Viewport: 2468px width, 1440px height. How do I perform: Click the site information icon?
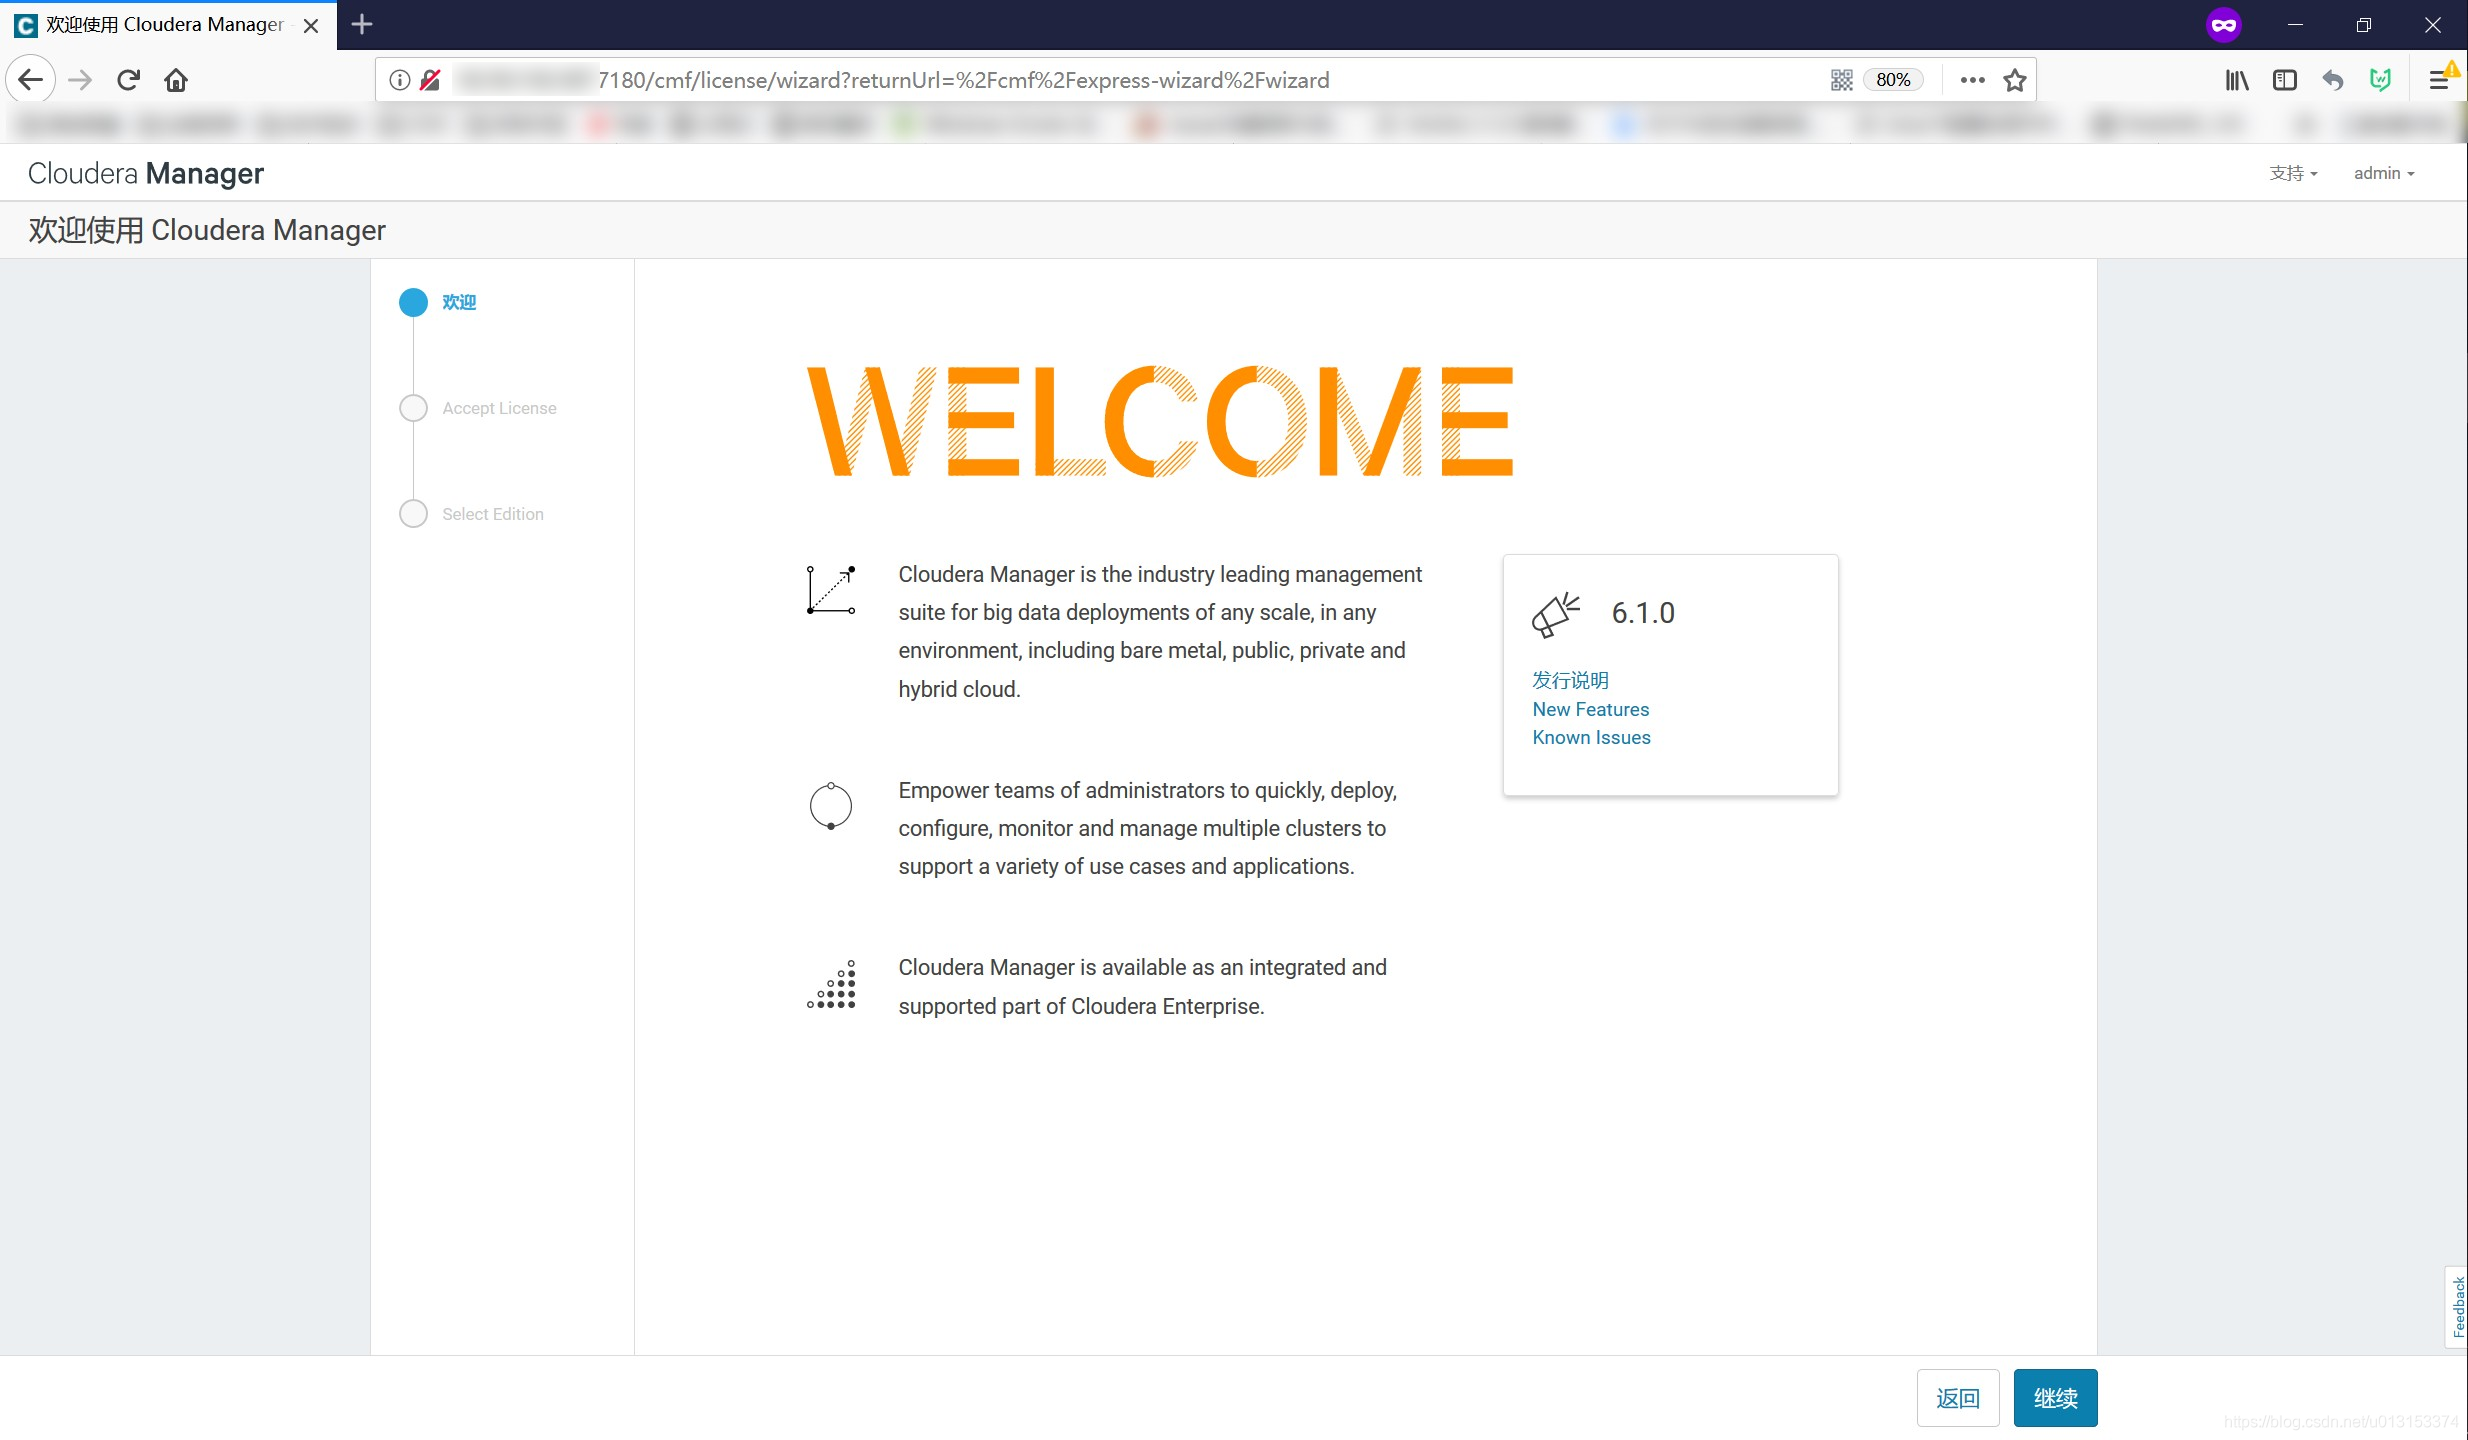(400, 80)
